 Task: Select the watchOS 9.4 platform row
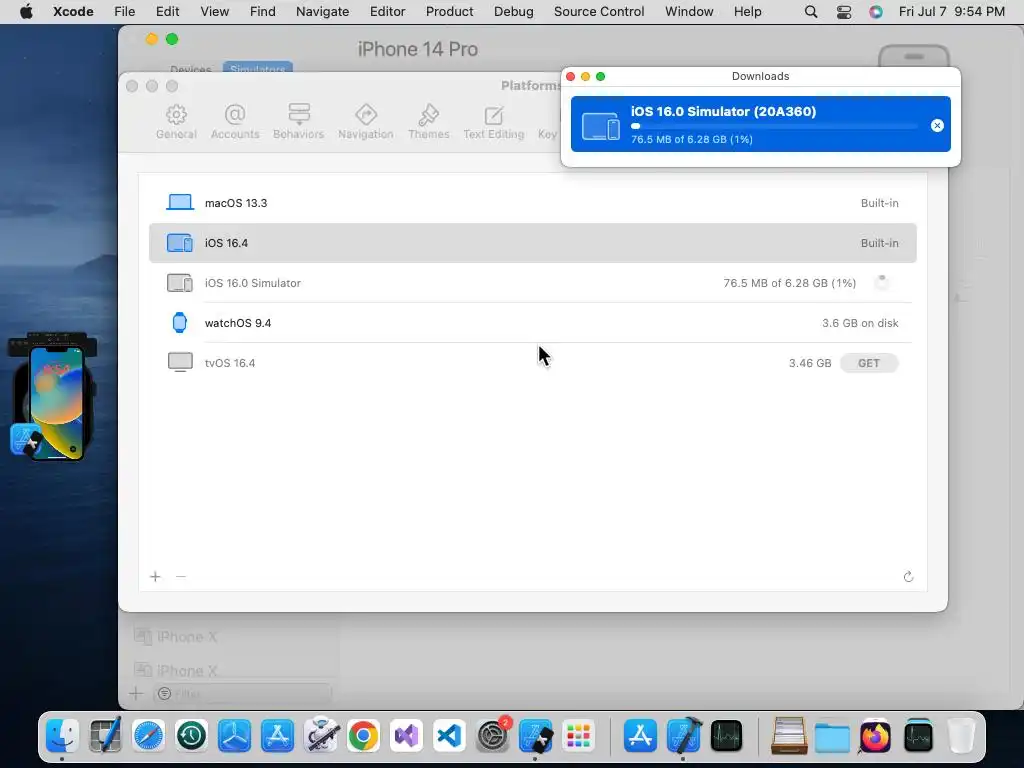(532, 323)
